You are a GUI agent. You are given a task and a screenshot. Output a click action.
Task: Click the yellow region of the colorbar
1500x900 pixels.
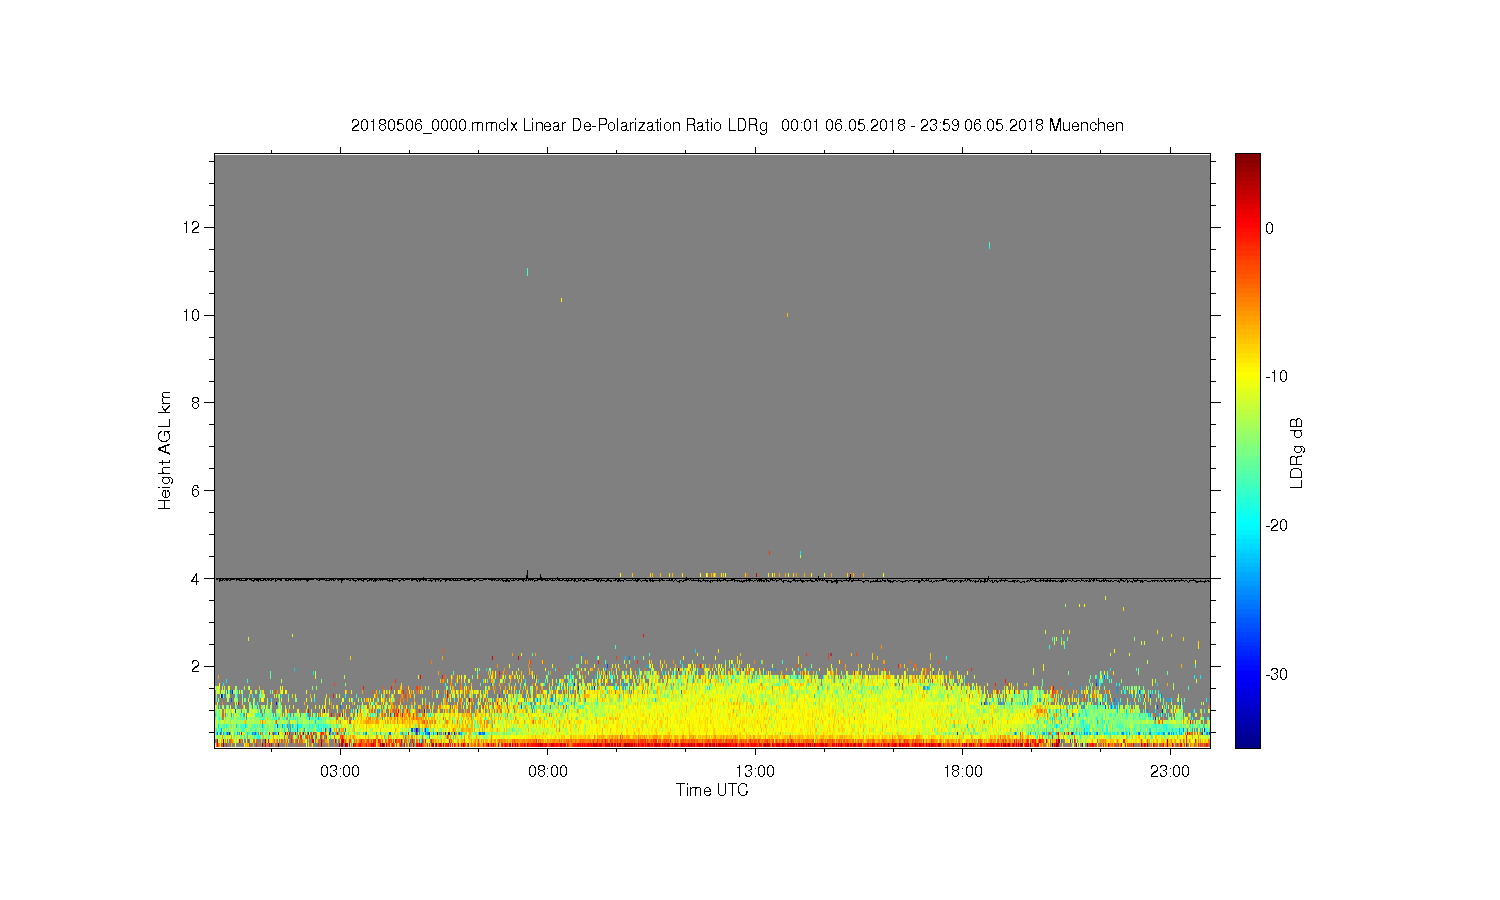coord(1248,377)
